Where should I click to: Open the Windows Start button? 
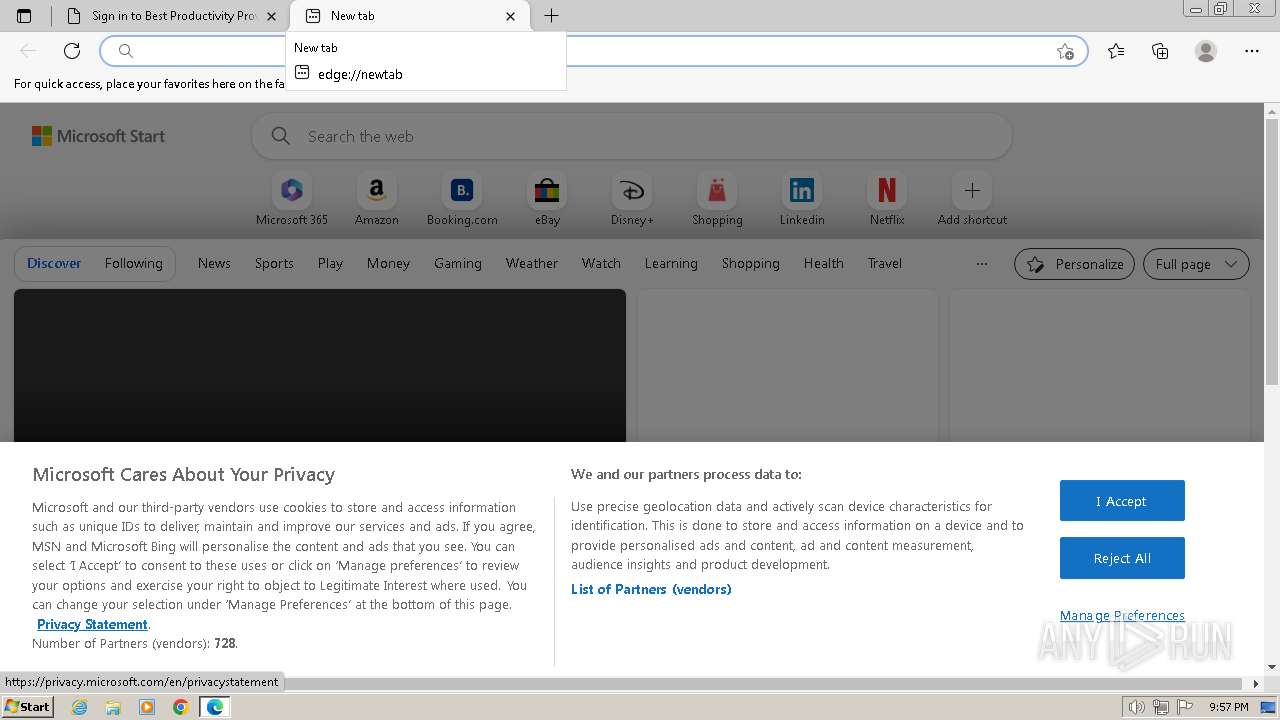coord(27,707)
